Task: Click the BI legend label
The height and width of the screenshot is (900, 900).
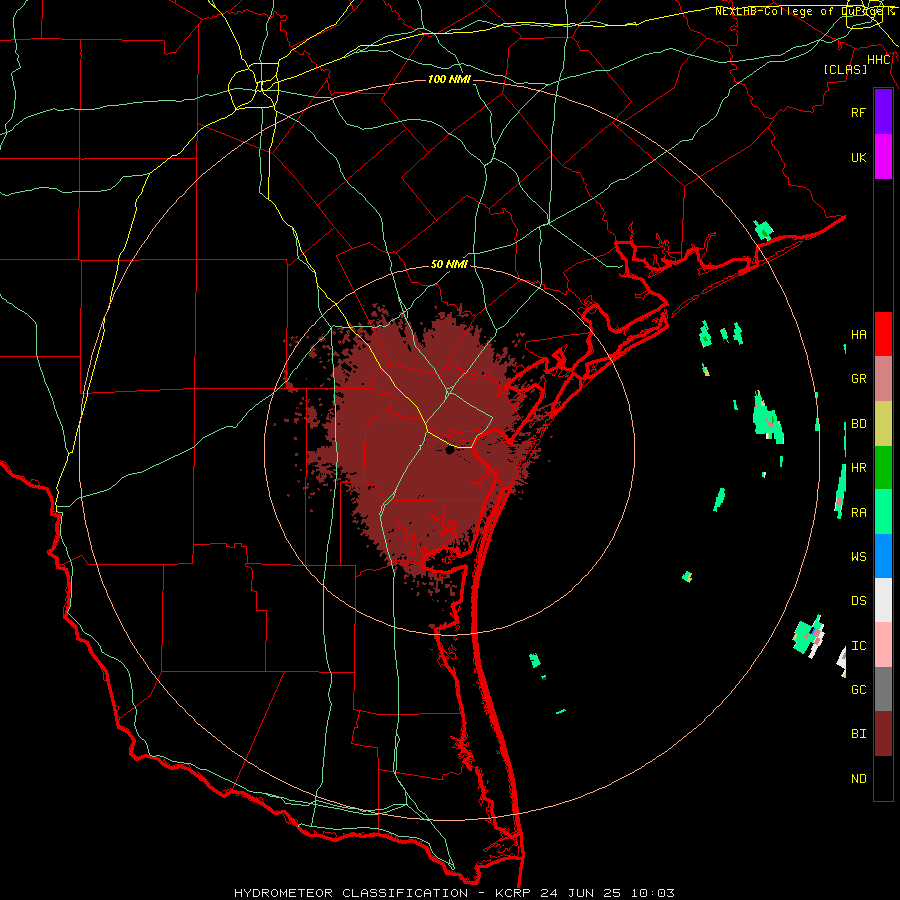Action: pyautogui.click(x=858, y=734)
